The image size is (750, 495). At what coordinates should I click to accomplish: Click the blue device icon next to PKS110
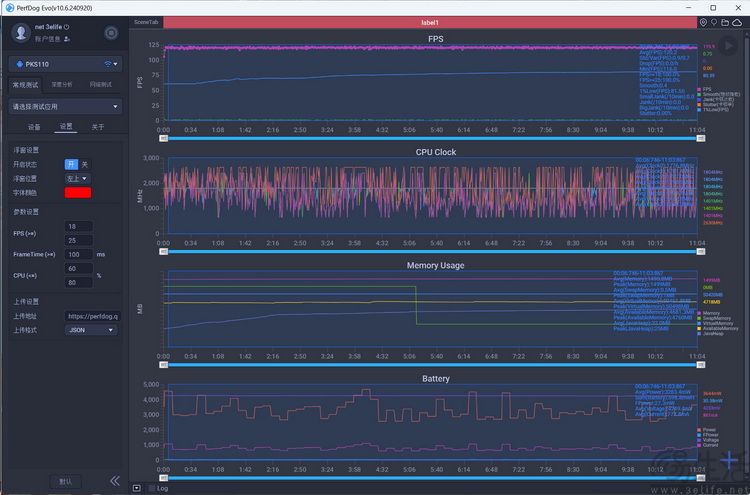tap(20, 64)
